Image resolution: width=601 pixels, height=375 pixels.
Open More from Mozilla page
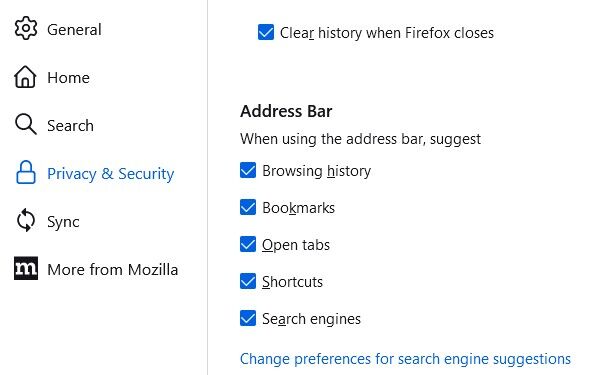point(113,269)
